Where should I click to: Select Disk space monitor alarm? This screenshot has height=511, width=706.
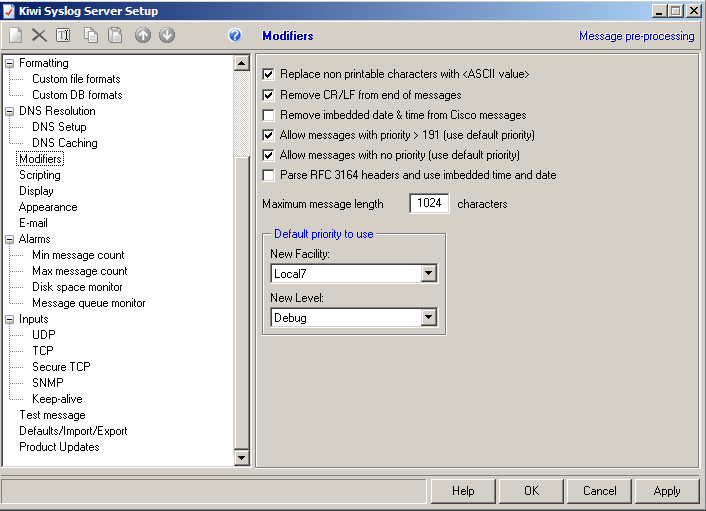(77, 287)
